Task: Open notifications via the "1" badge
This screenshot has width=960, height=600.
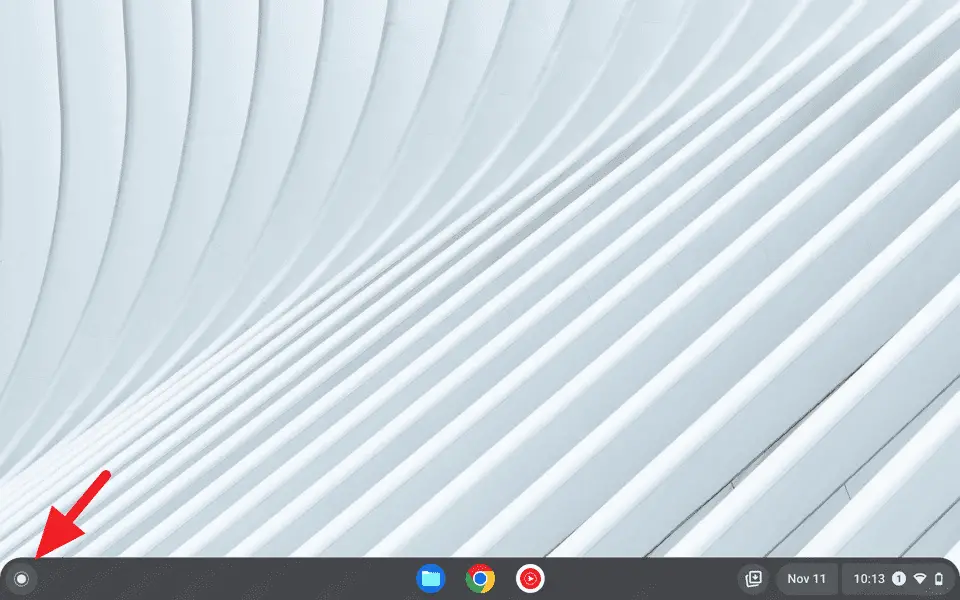Action: click(x=897, y=579)
